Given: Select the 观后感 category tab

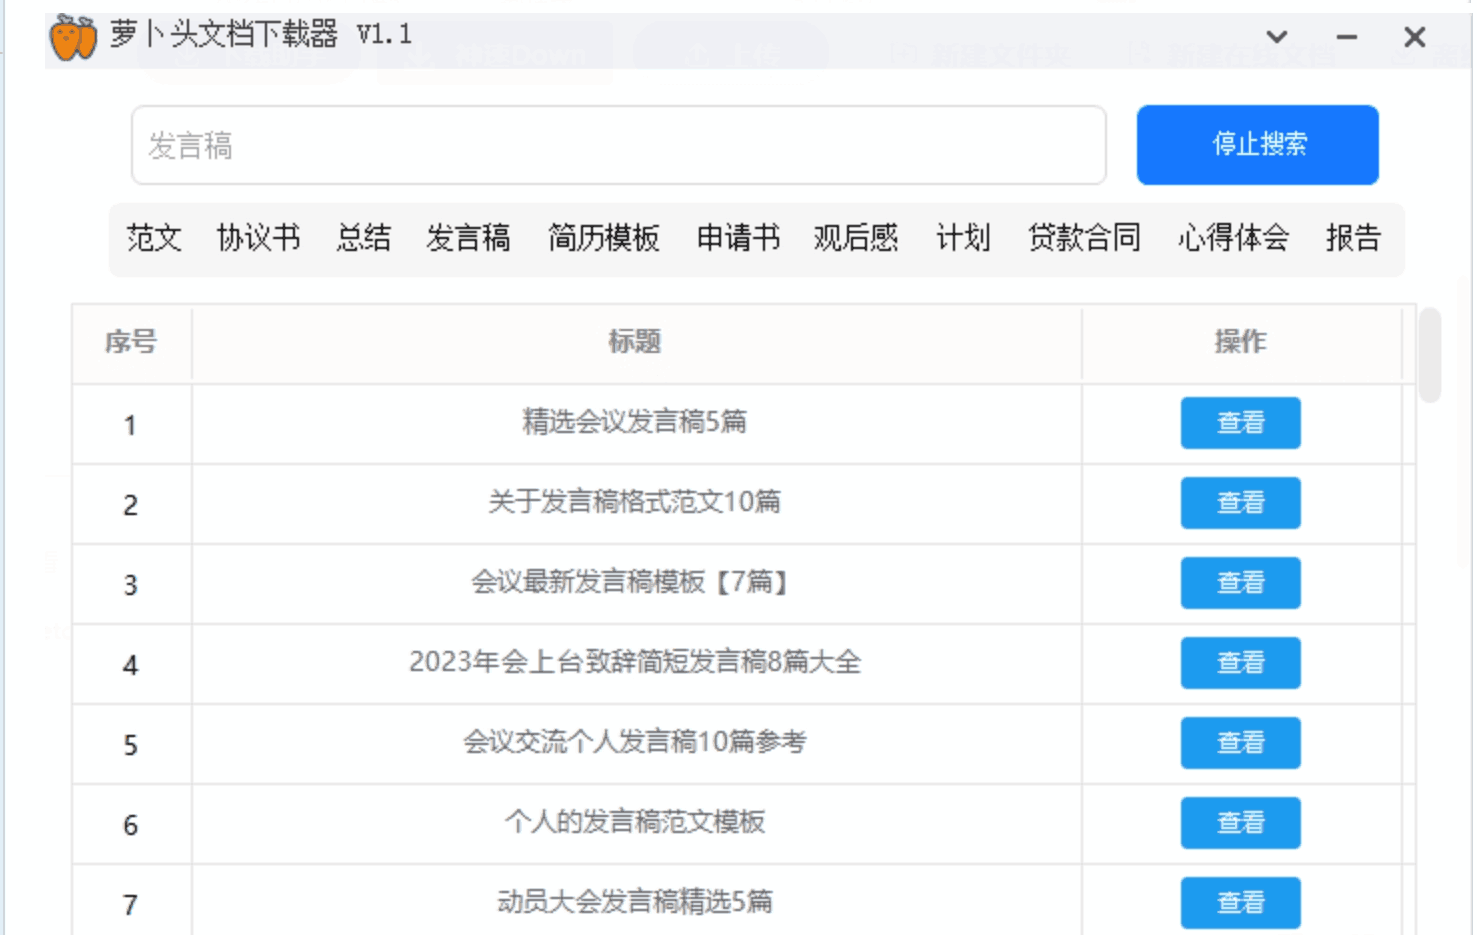Looking at the screenshot, I should 855,239.
